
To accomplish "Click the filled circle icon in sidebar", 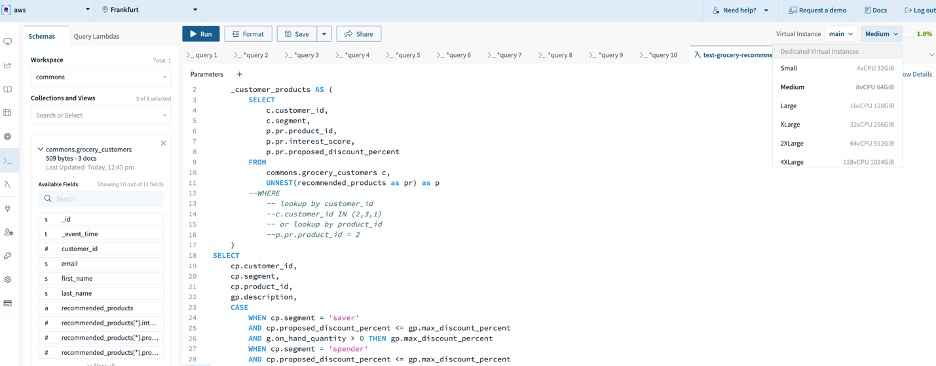I will 8,137.
